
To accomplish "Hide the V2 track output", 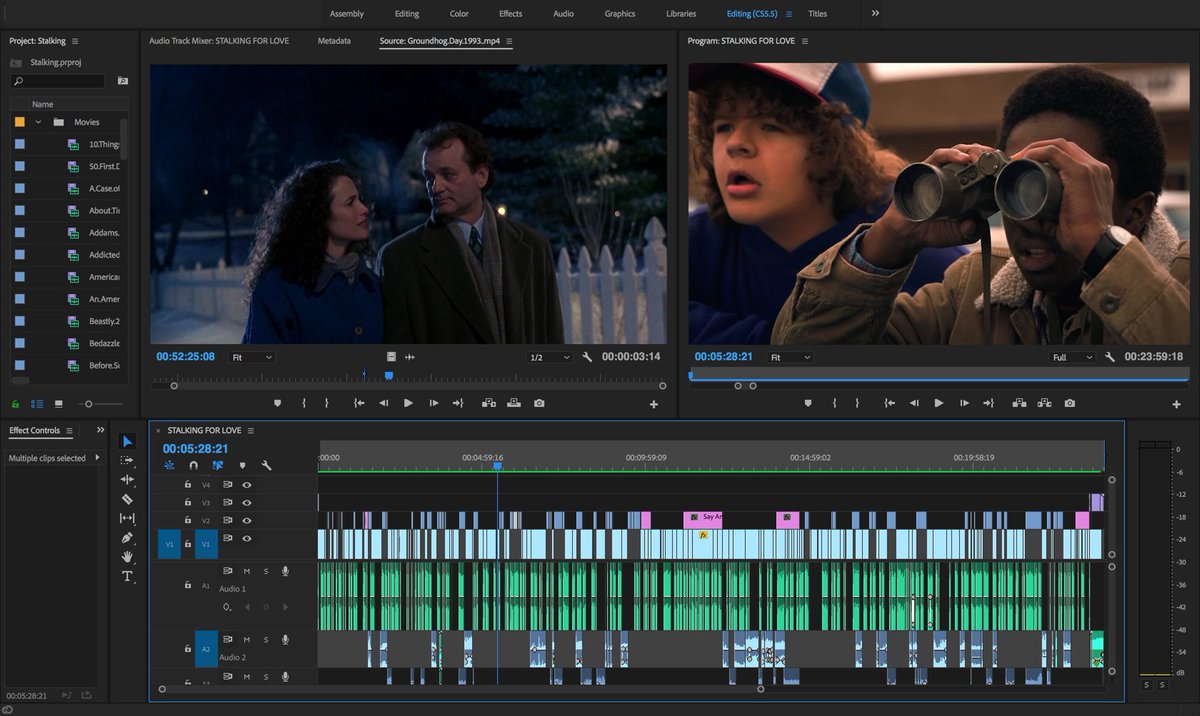I will coord(247,521).
